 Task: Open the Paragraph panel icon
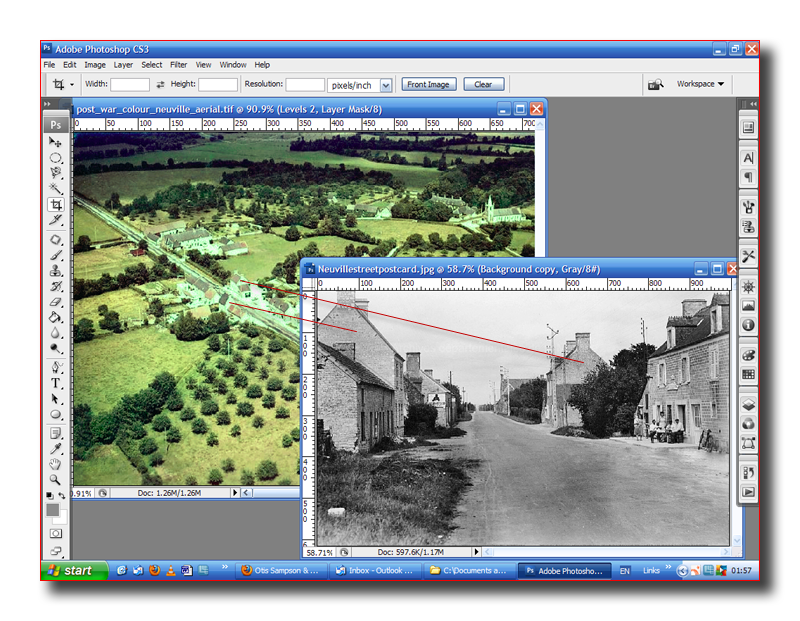coord(748,177)
